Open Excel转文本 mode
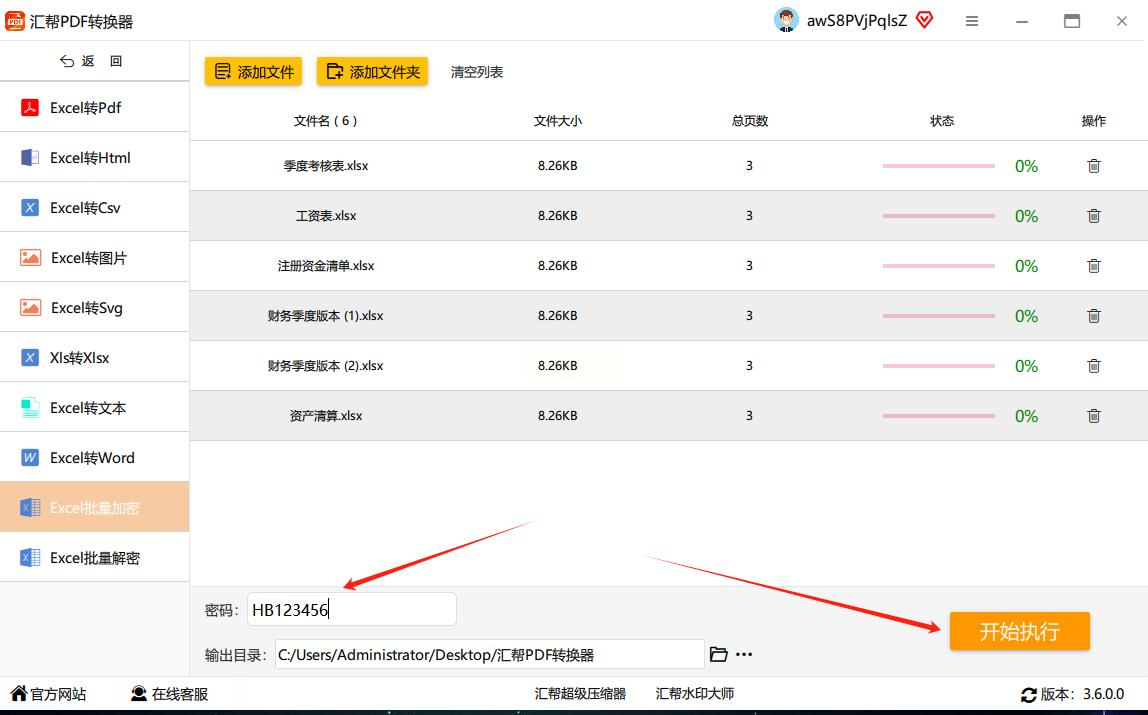 tap(94, 408)
